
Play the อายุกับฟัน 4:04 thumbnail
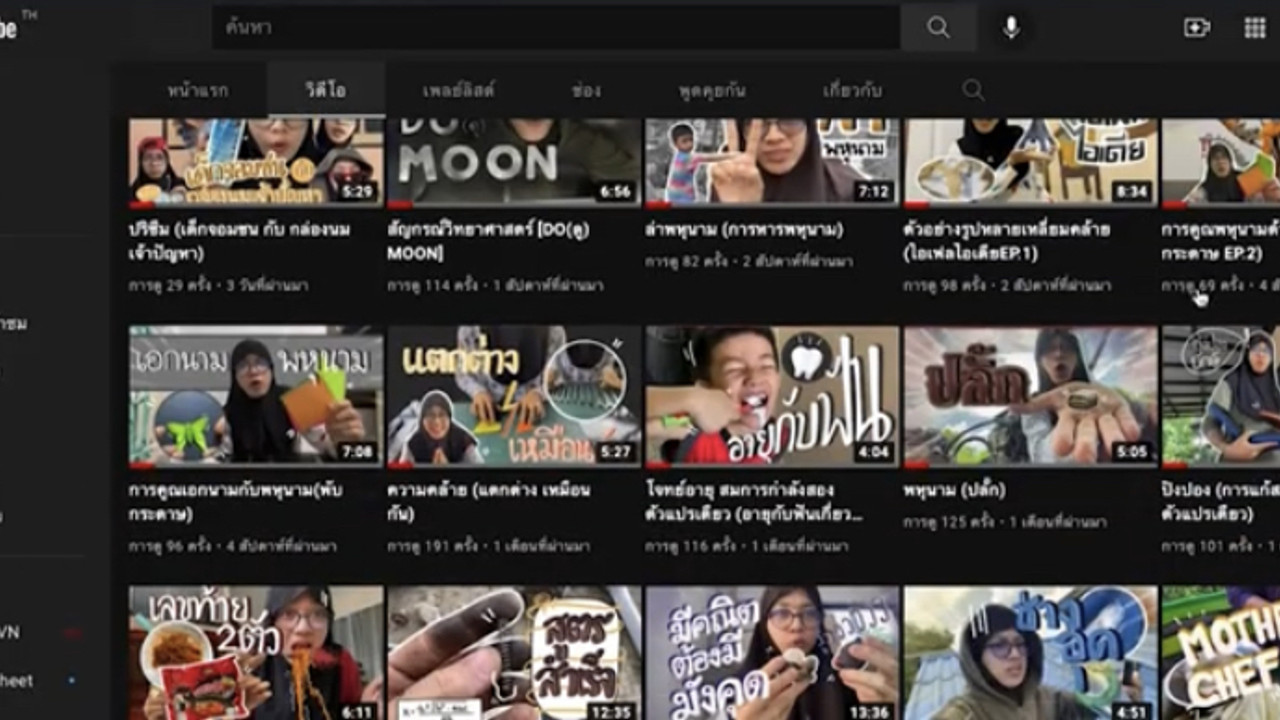[x=772, y=396]
